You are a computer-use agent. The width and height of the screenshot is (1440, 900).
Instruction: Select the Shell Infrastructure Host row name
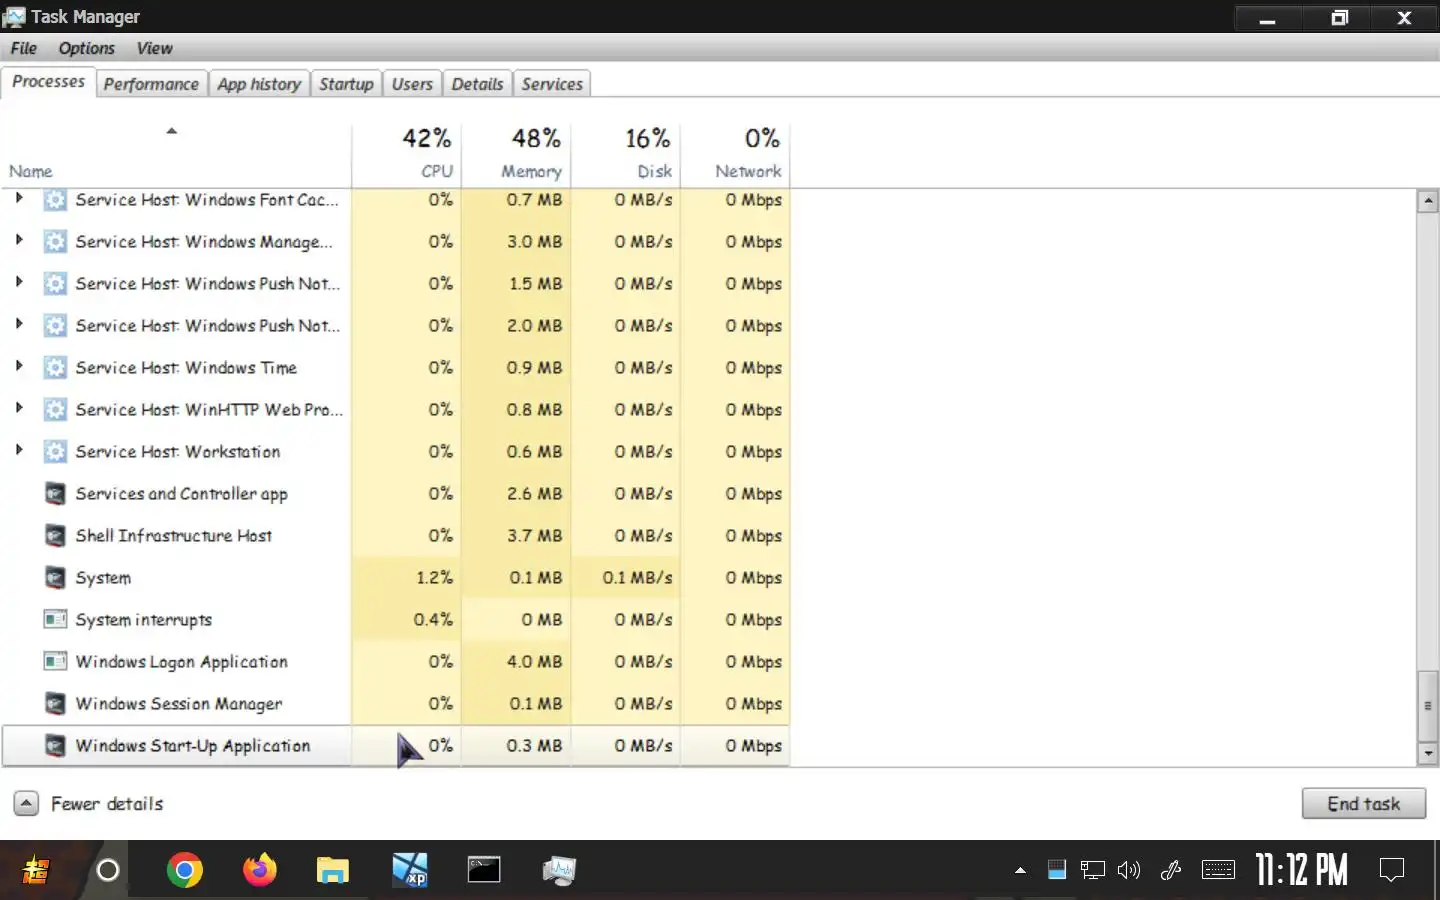173,536
